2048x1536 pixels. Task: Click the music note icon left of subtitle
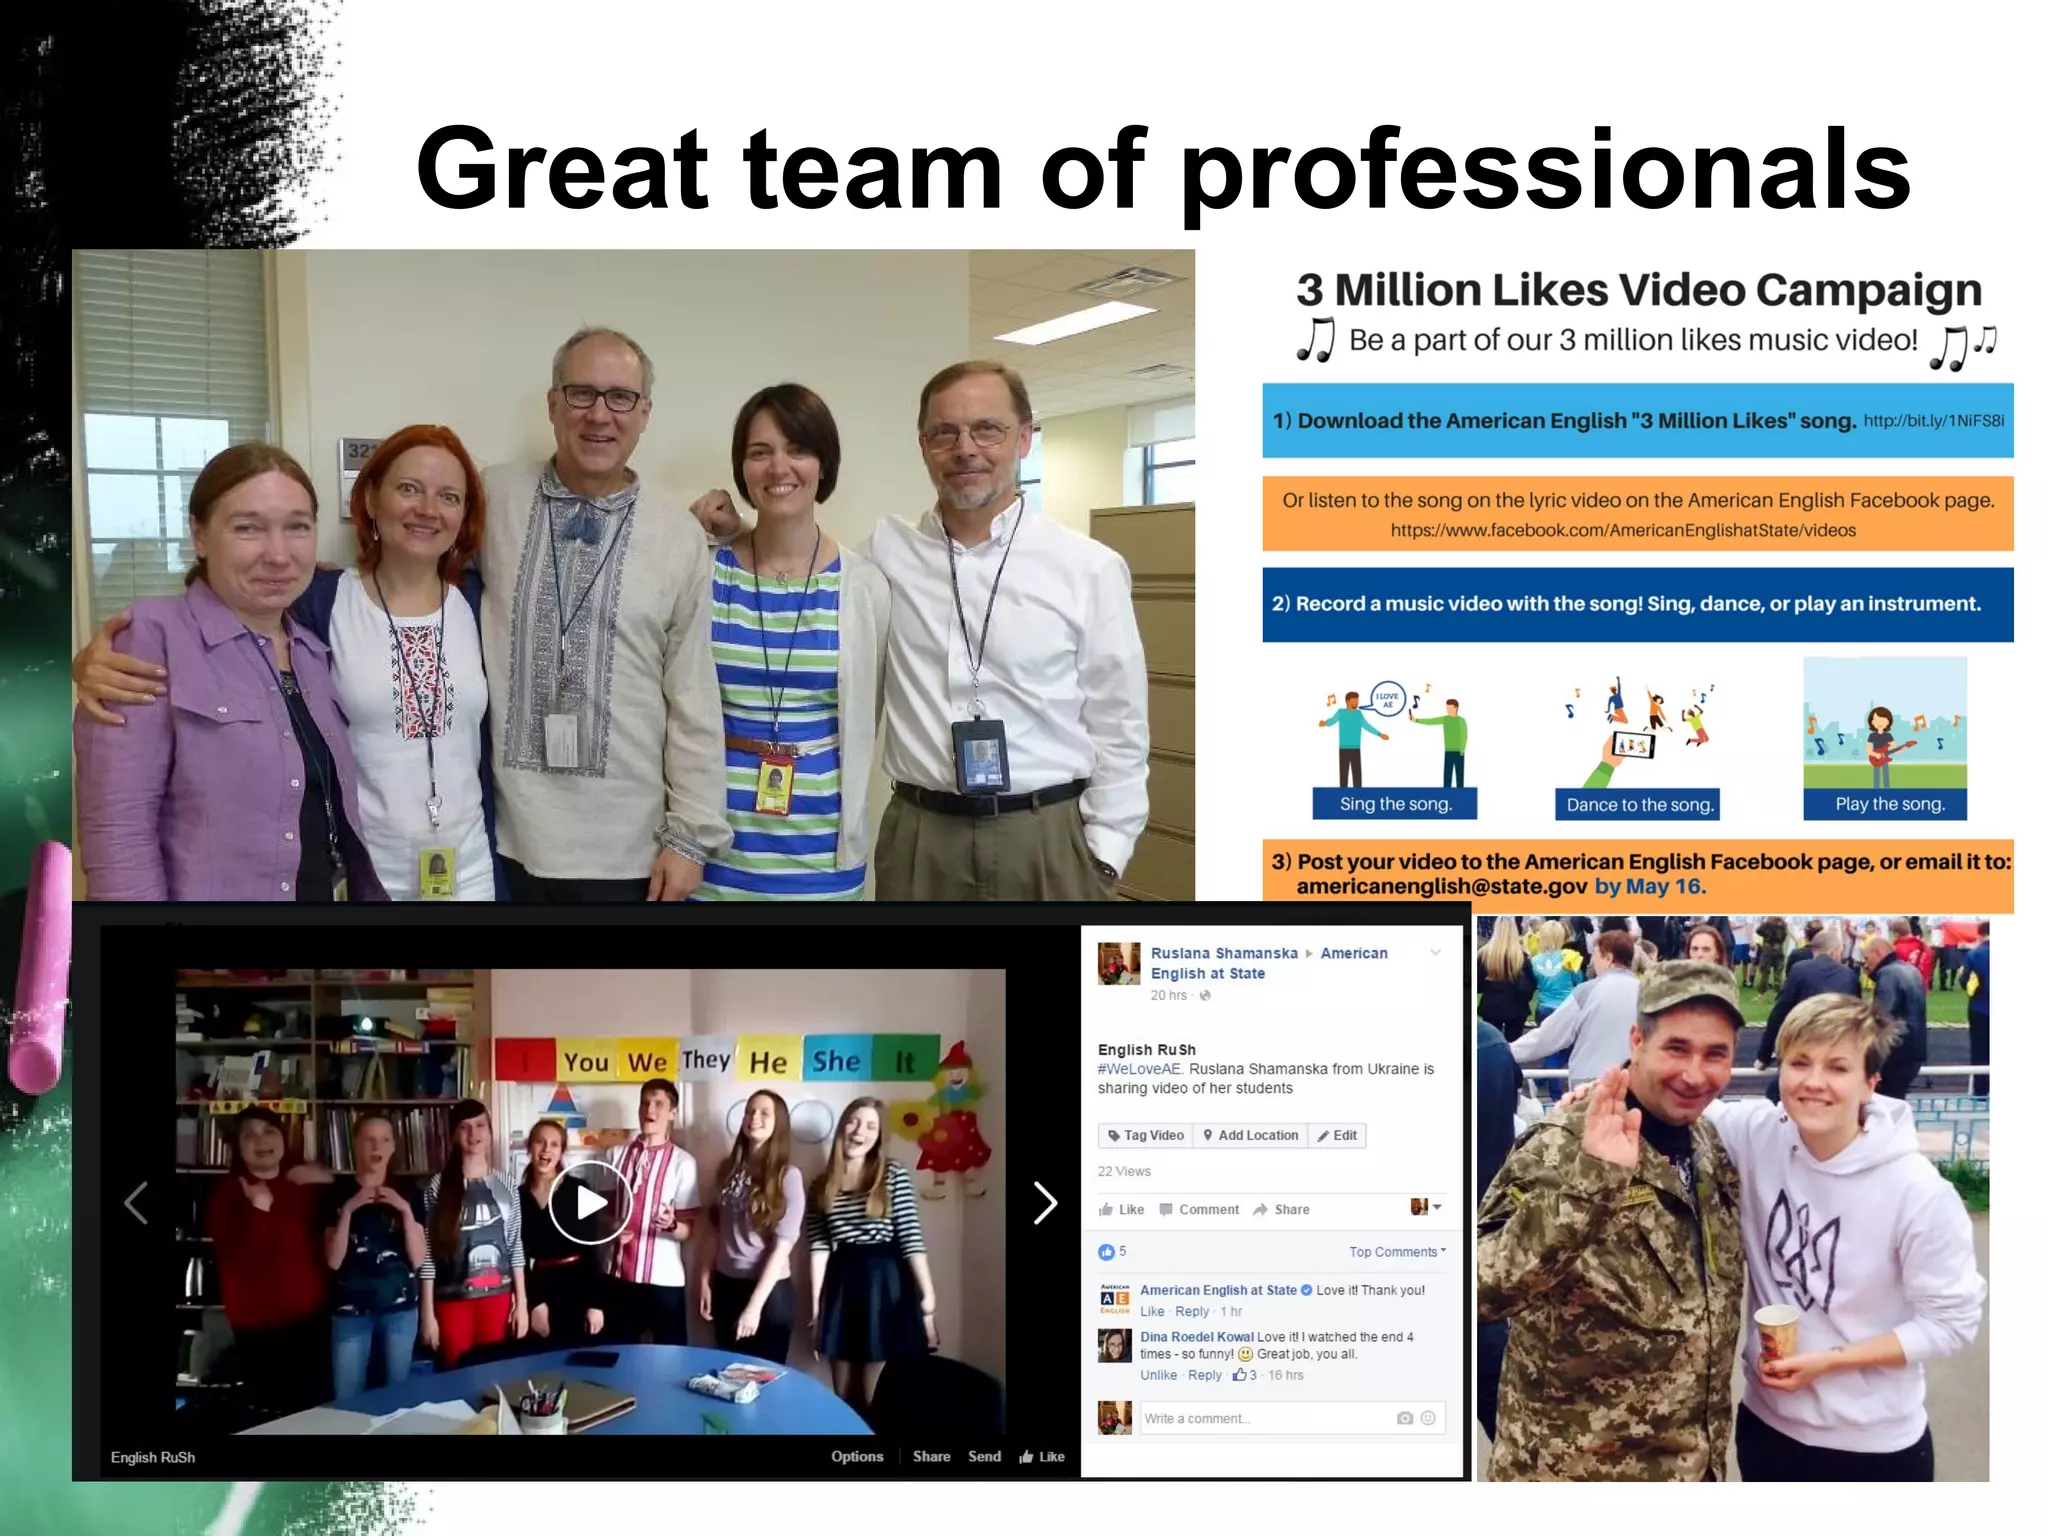coord(1316,340)
